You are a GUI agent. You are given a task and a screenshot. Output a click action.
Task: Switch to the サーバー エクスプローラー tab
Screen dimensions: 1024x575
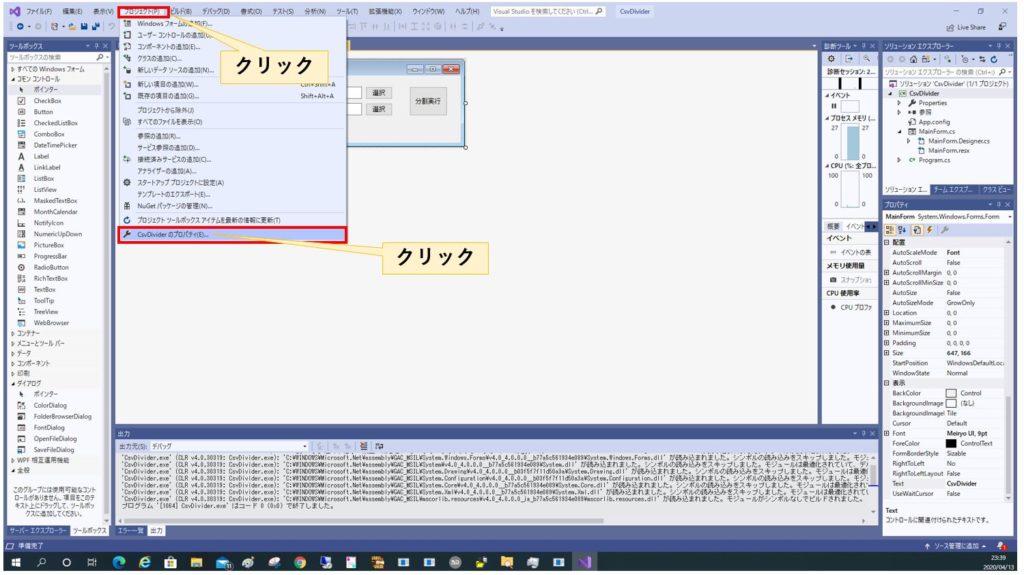pyautogui.click(x=38, y=531)
